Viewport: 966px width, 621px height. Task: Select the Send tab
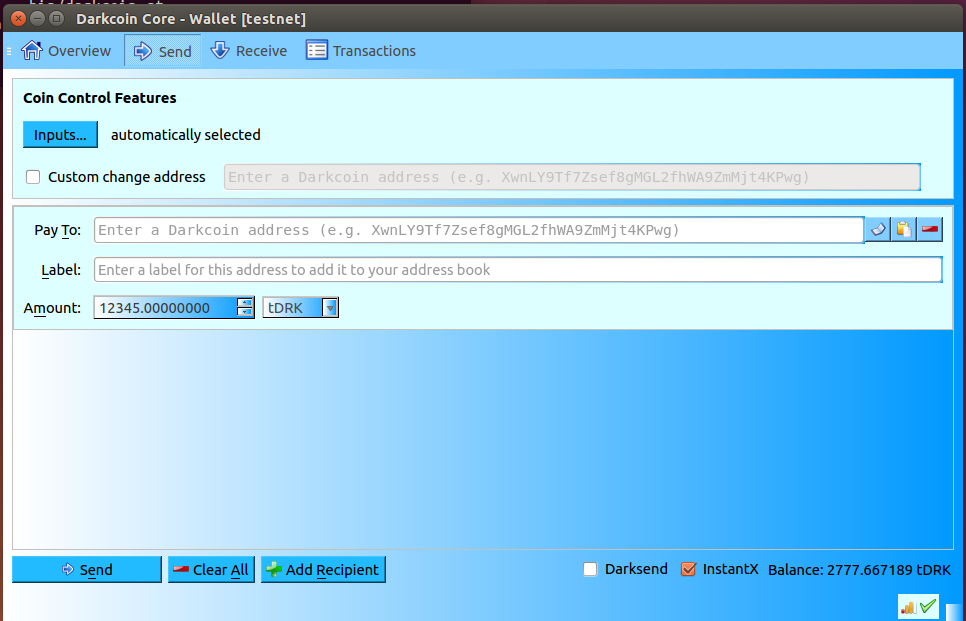163,51
